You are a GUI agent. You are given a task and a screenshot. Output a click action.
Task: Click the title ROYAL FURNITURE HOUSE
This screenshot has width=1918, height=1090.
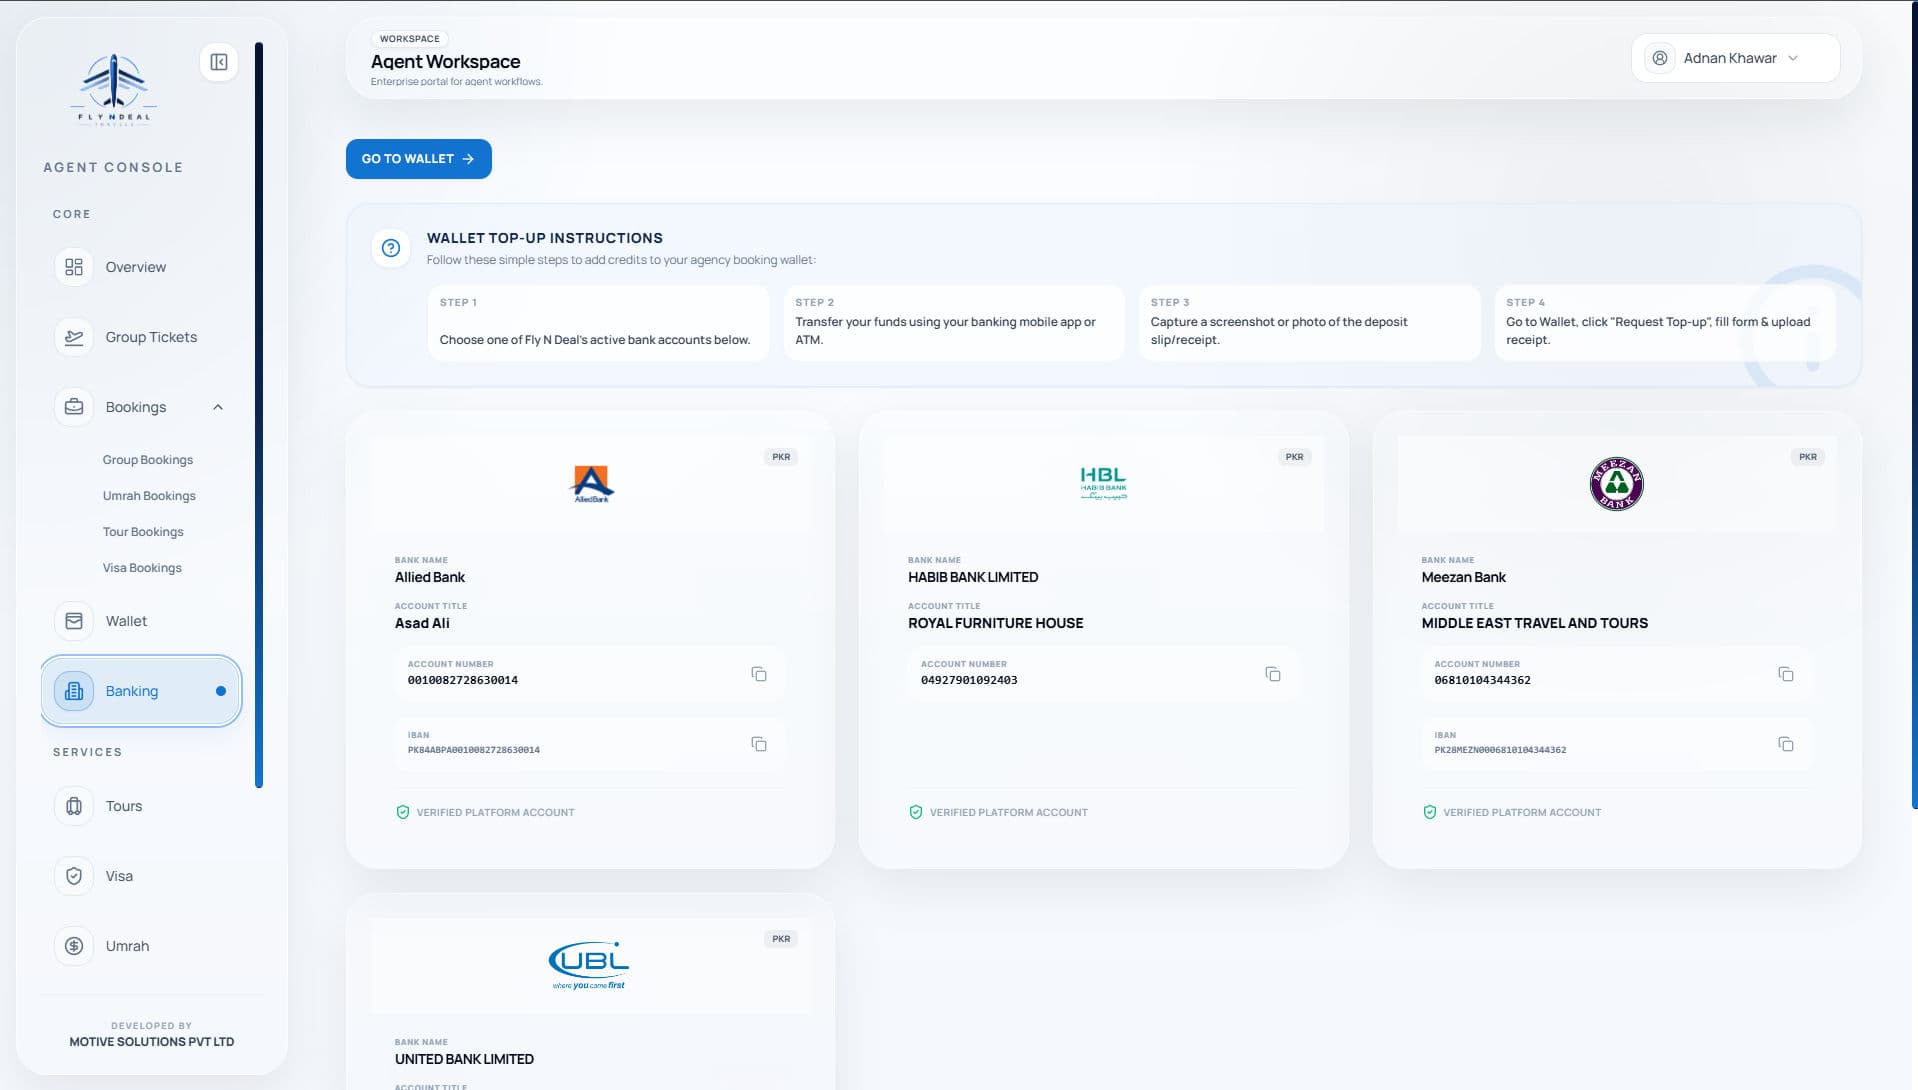996,623
